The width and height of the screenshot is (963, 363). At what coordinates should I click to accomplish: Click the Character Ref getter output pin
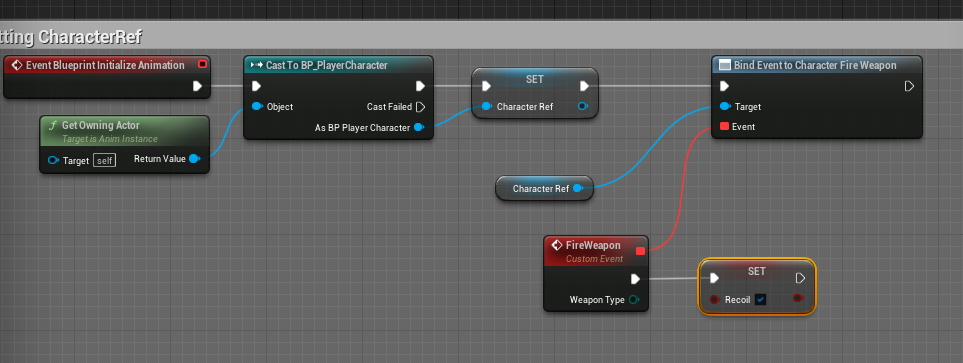(x=578, y=189)
